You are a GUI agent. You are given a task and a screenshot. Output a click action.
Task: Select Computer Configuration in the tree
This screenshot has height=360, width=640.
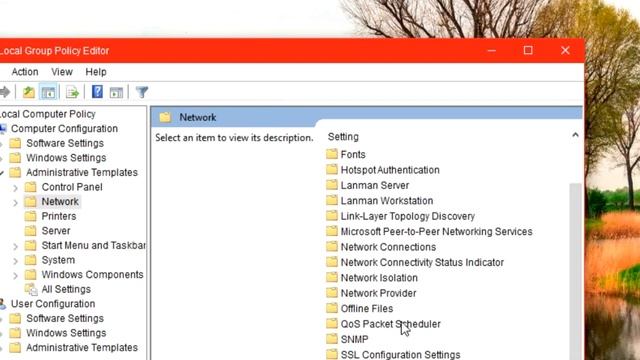[64, 129]
